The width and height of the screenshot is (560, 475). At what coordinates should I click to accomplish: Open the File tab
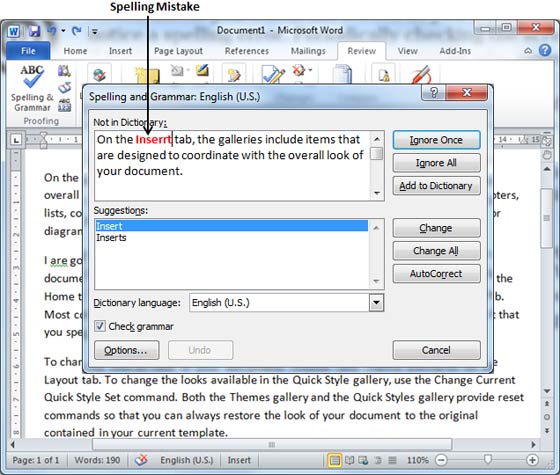(x=28, y=51)
